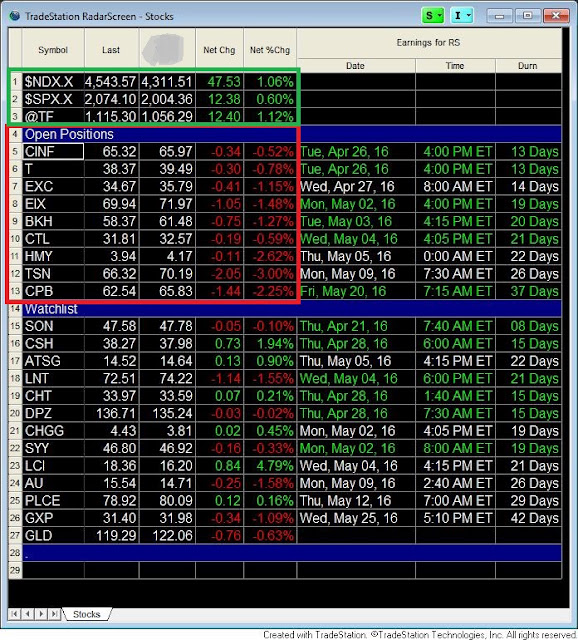Select the BKH symbol cell
Screen dimensions: 578x640
coord(53,221)
